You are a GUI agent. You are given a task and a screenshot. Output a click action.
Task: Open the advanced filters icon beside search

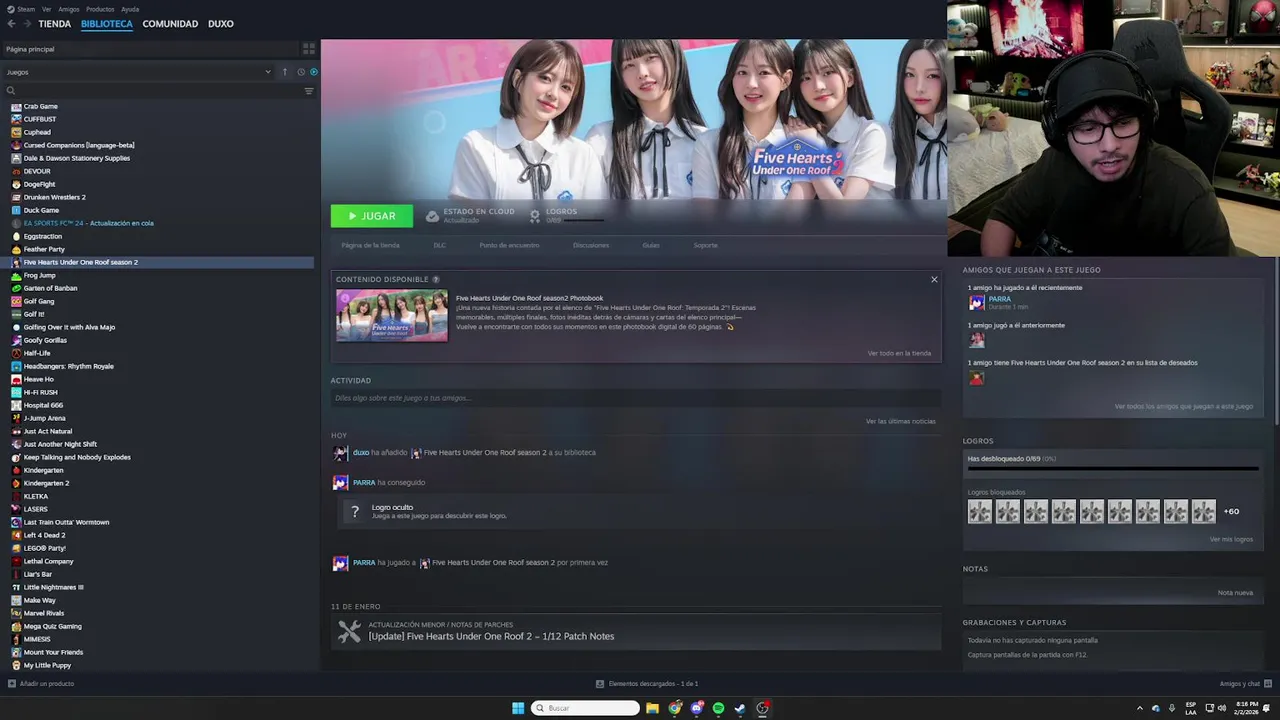309,91
